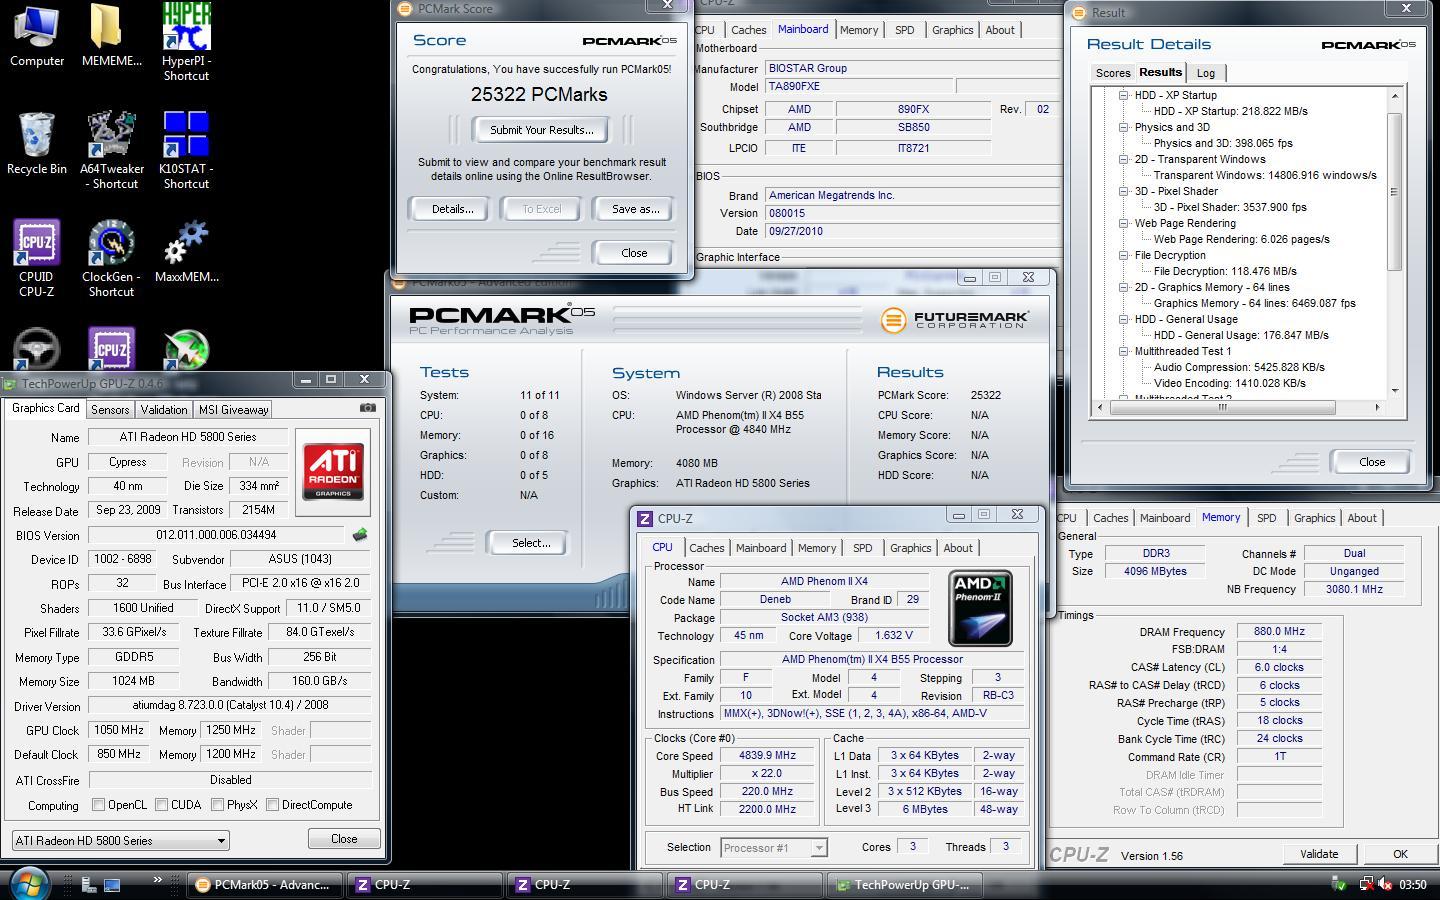Launch the MaxxMEM desktop icon
Viewport: 1440px width, 900px height.
pos(186,251)
